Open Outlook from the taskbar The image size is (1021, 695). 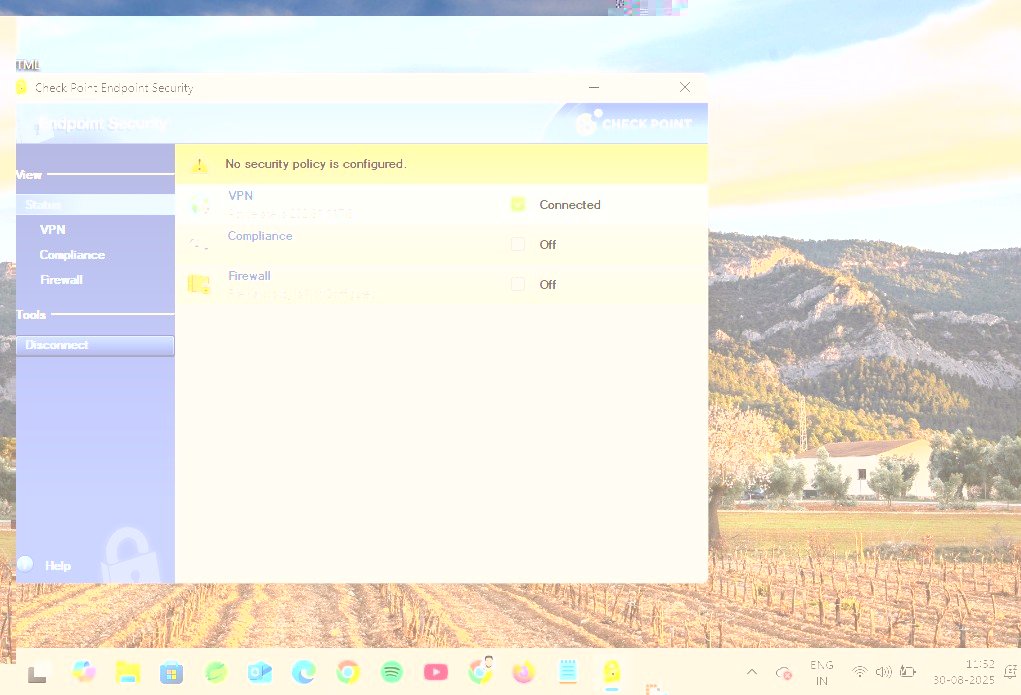pos(260,672)
